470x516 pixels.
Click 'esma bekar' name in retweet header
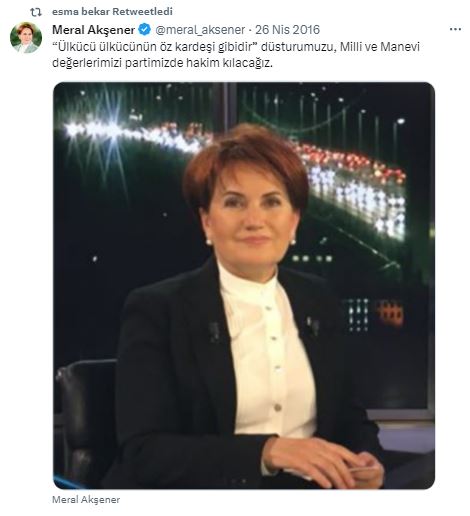(x=81, y=12)
